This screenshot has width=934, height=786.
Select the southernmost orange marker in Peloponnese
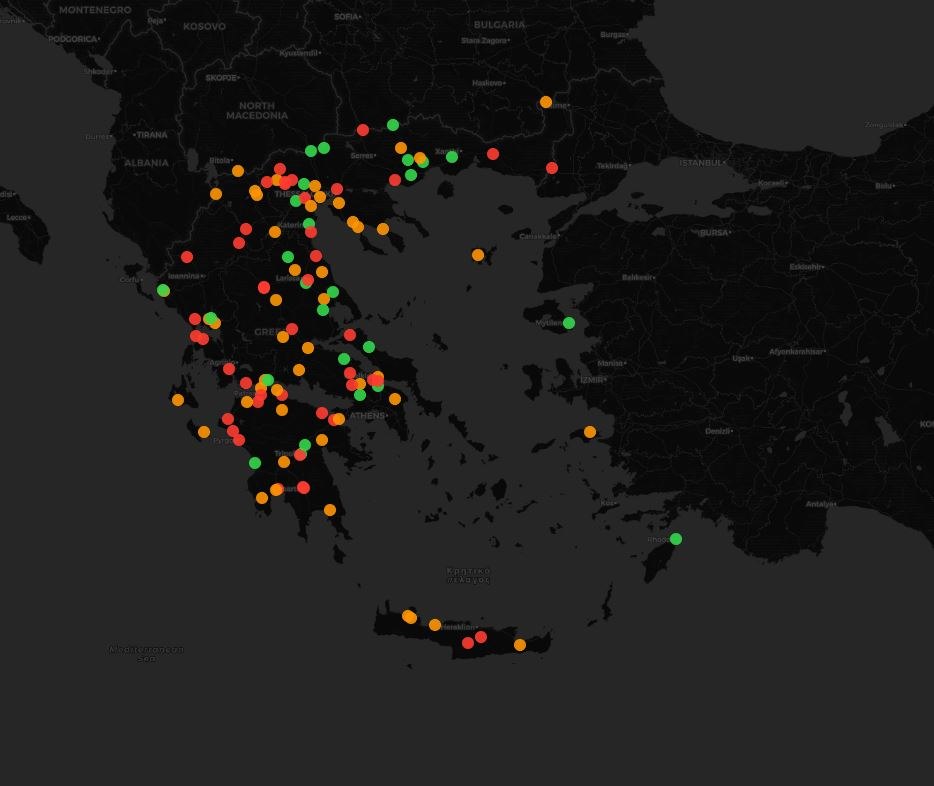(330, 510)
